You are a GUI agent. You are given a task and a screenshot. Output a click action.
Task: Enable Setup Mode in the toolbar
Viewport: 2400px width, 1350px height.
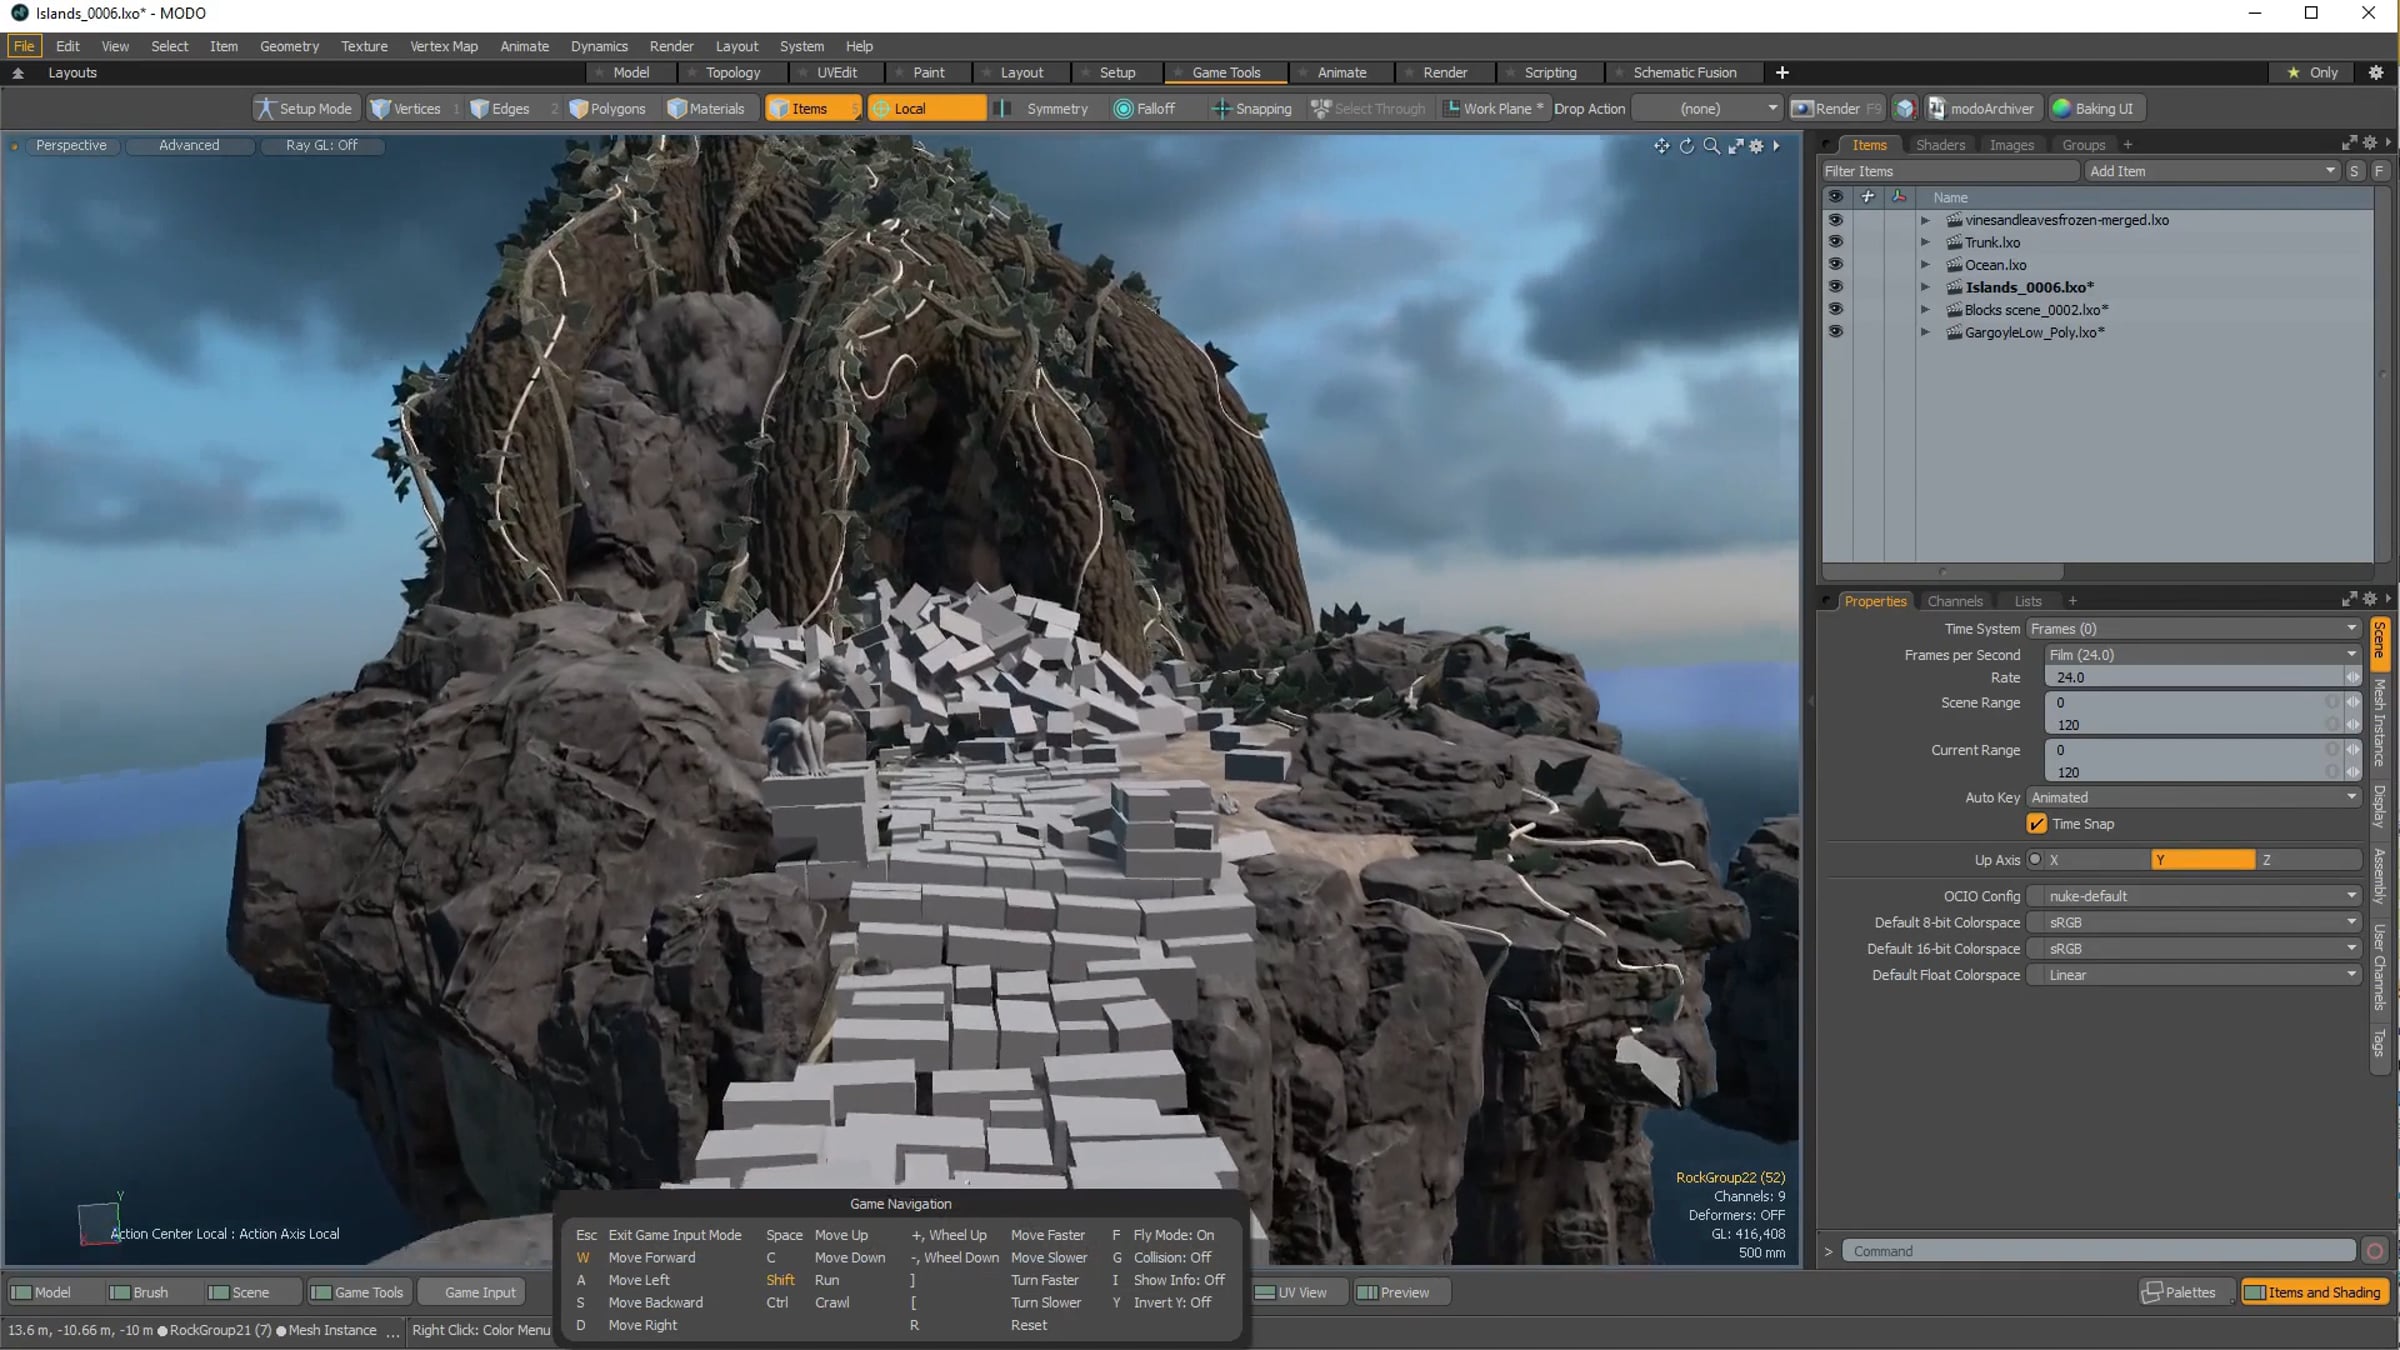pos(304,109)
